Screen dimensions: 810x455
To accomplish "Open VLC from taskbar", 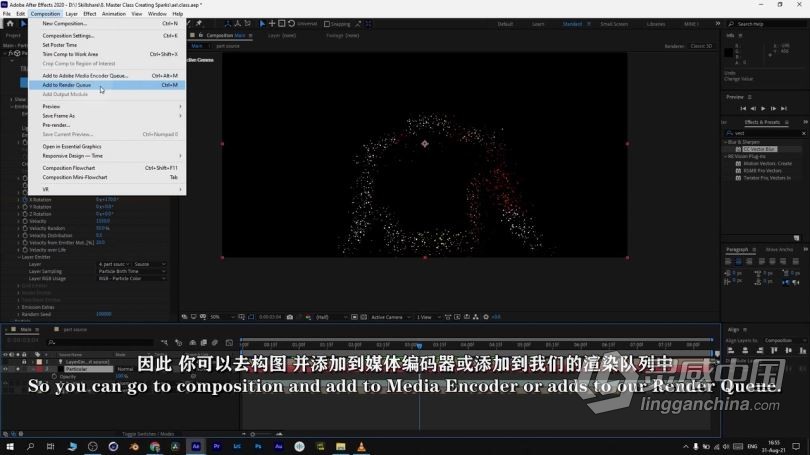I will [361, 446].
